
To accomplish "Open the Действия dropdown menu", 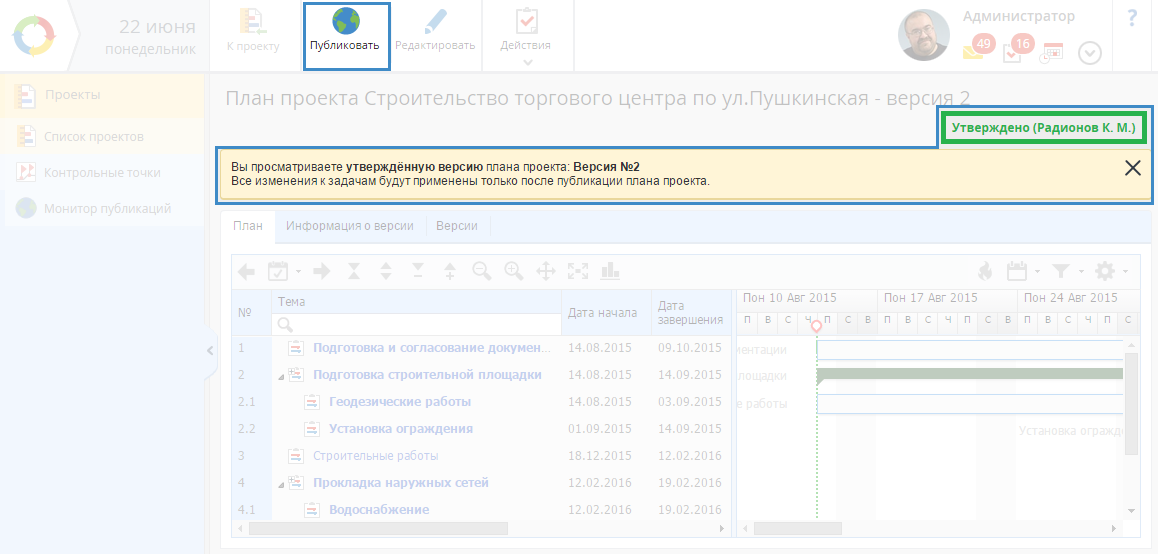I will 526,37.
